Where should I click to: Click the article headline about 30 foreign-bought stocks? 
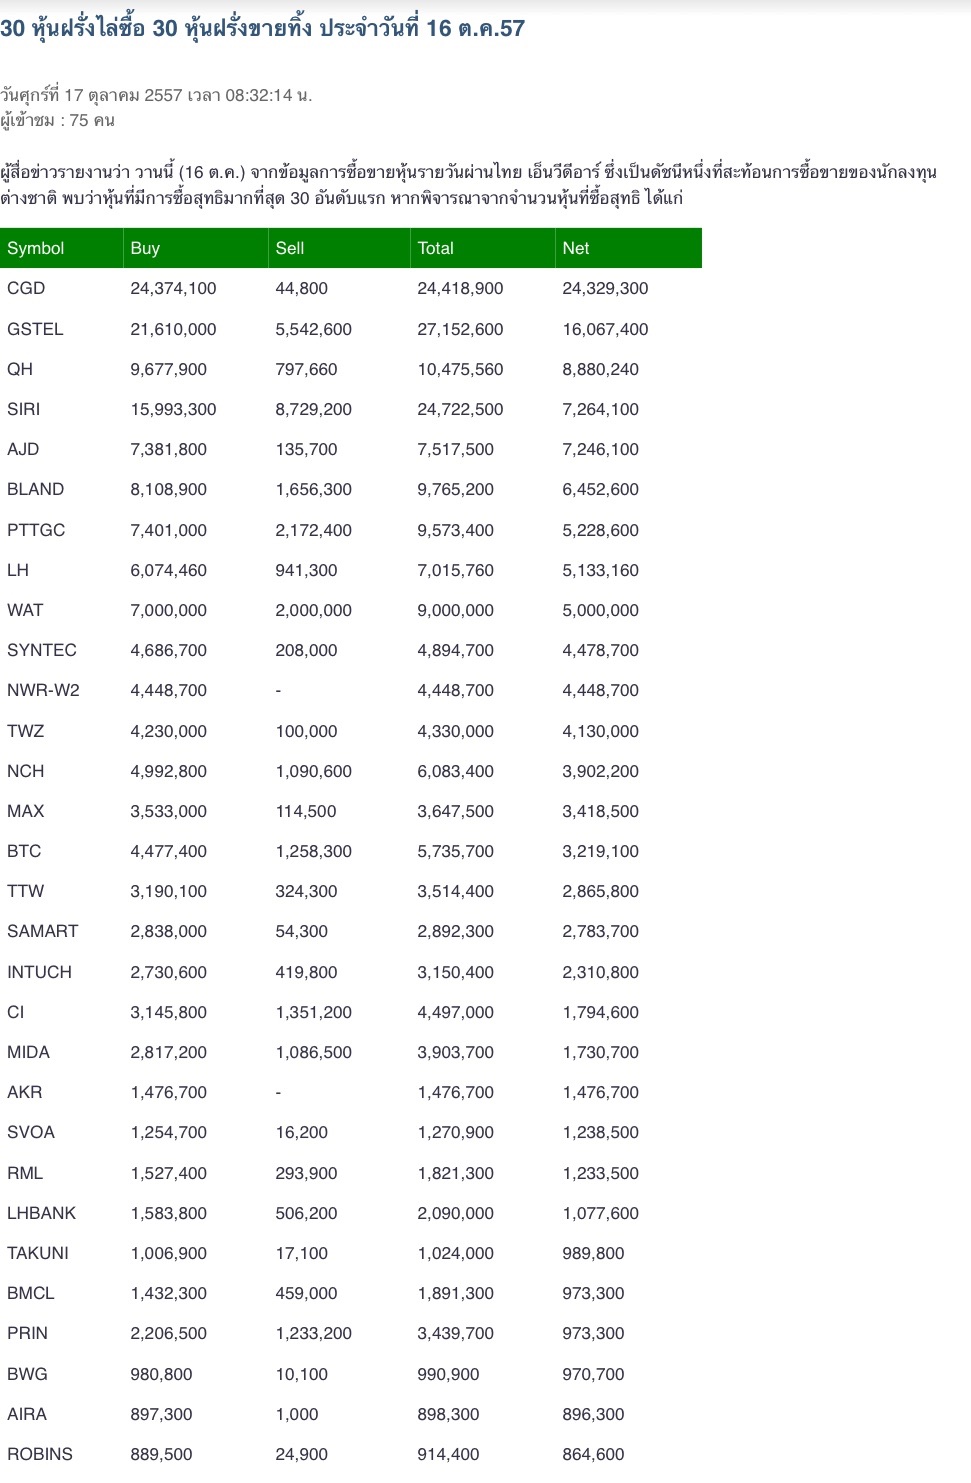coord(262,28)
